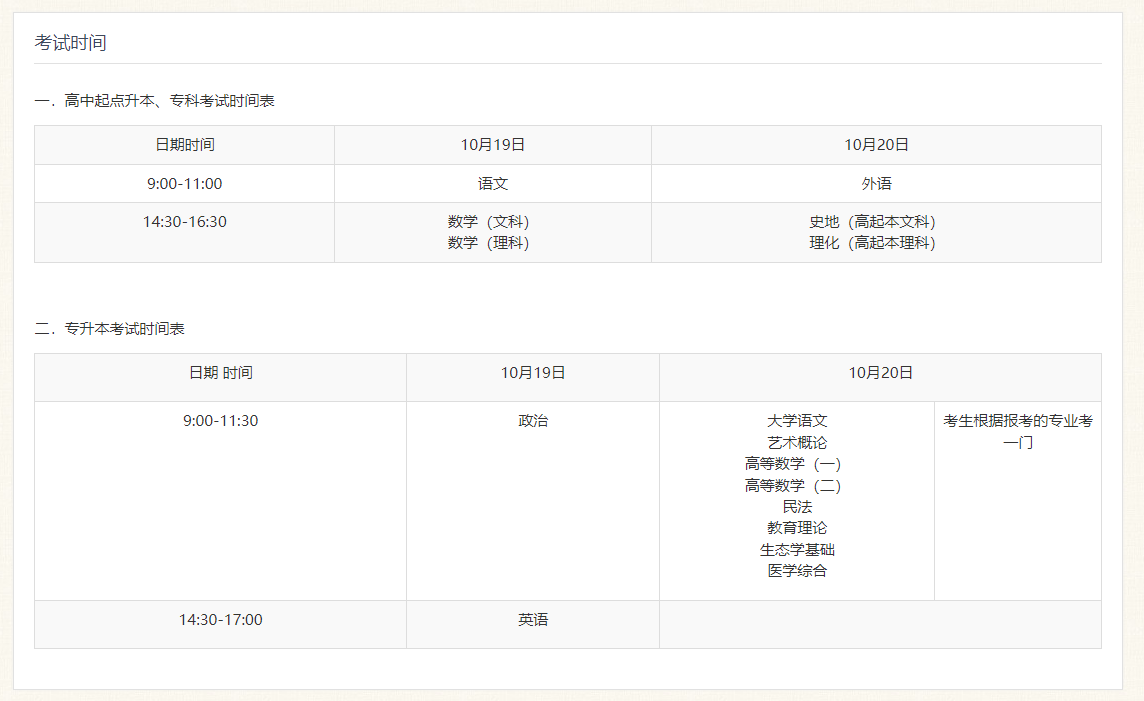
Task: Click the 数学（文科）entry
Action: pyautogui.click(x=489, y=222)
